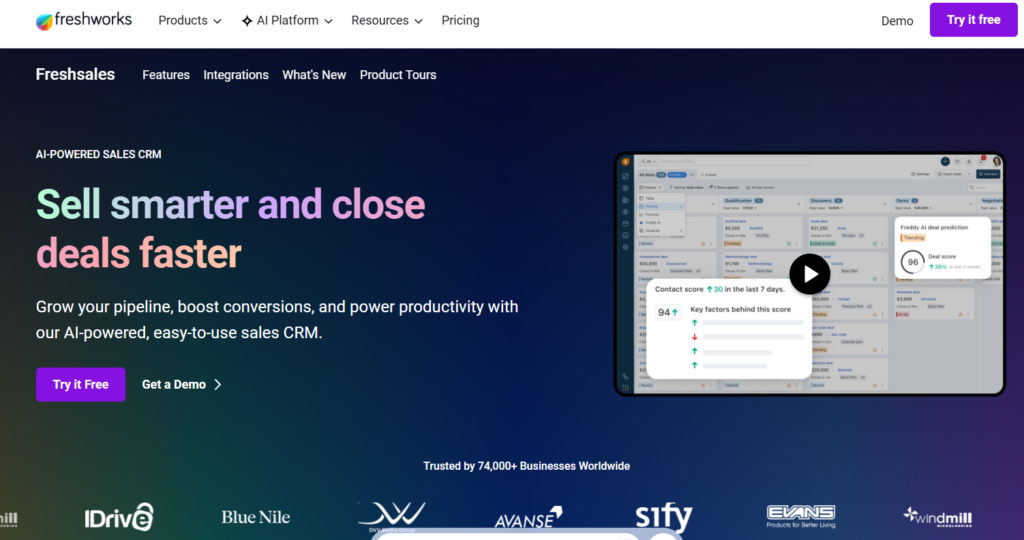Click the Sell smarter and close deals headline
This screenshot has height=540, width=1024.
click(231, 229)
